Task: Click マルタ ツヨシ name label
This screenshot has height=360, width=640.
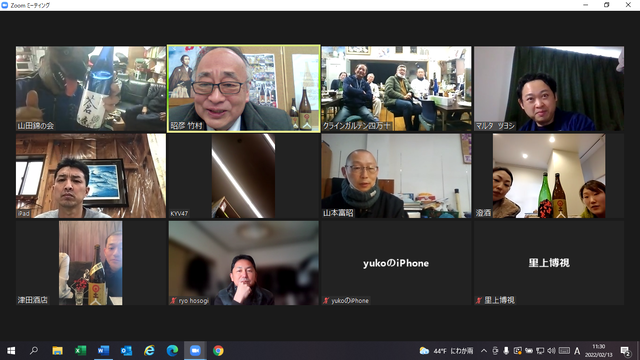Action: [x=495, y=126]
